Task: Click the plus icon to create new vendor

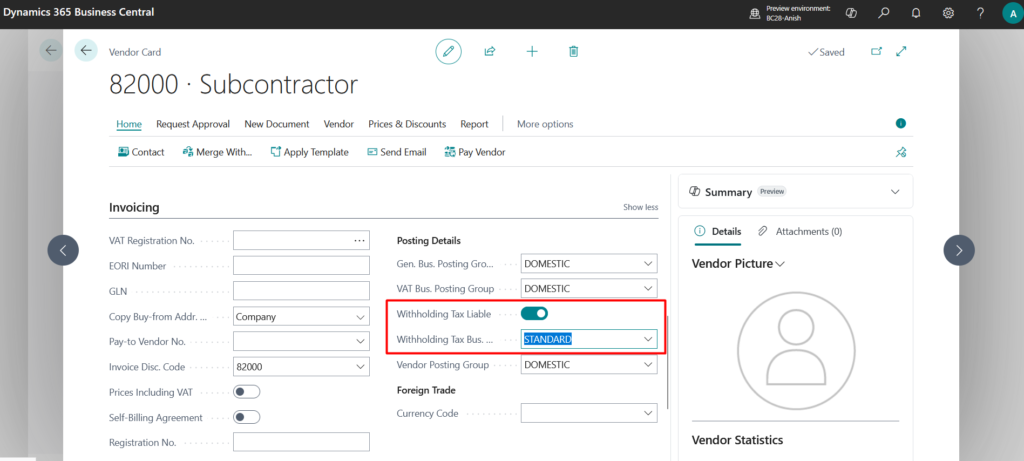Action: (532, 51)
